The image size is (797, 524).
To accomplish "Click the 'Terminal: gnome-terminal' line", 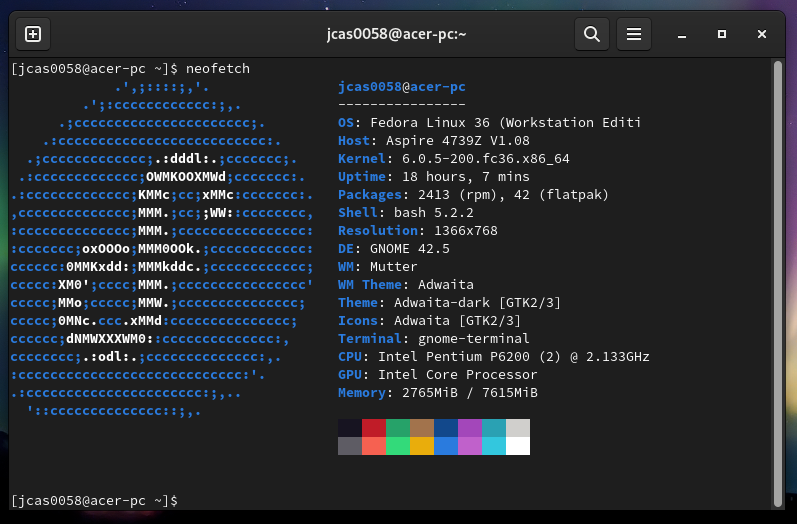I will (x=434, y=338).
